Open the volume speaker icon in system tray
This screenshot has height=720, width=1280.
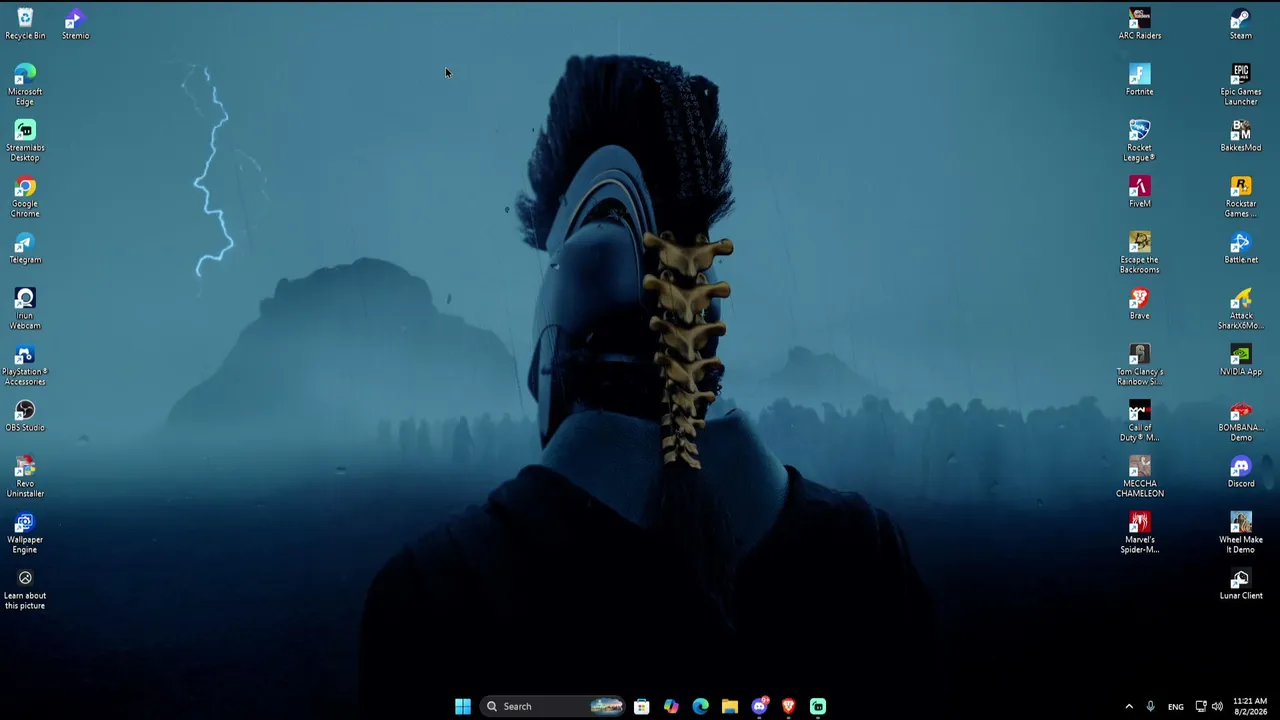tap(1217, 706)
